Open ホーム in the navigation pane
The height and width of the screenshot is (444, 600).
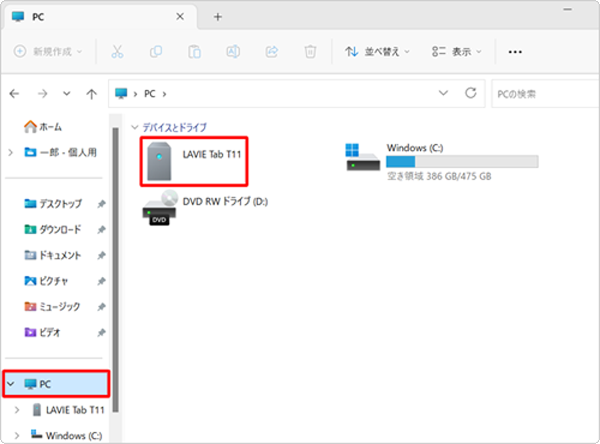(x=42, y=127)
